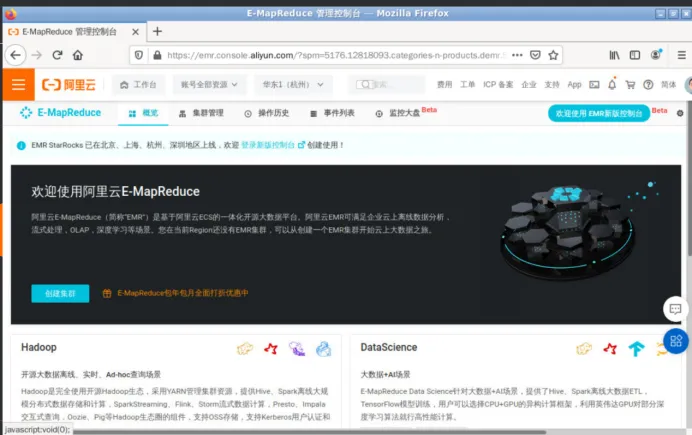Image resolution: width=692 pixels, height=435 pixels.
Task: Open 操作历史 tab
Action: coord(267,113)
